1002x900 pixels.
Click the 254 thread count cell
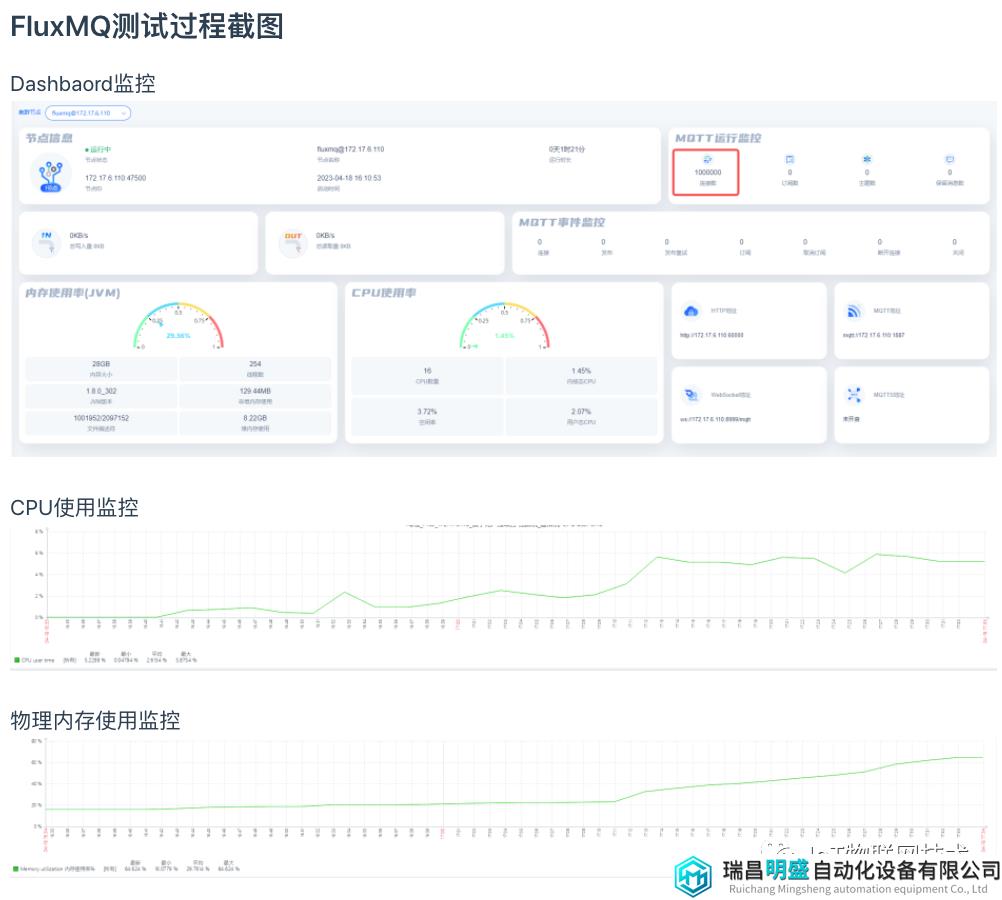255,369
